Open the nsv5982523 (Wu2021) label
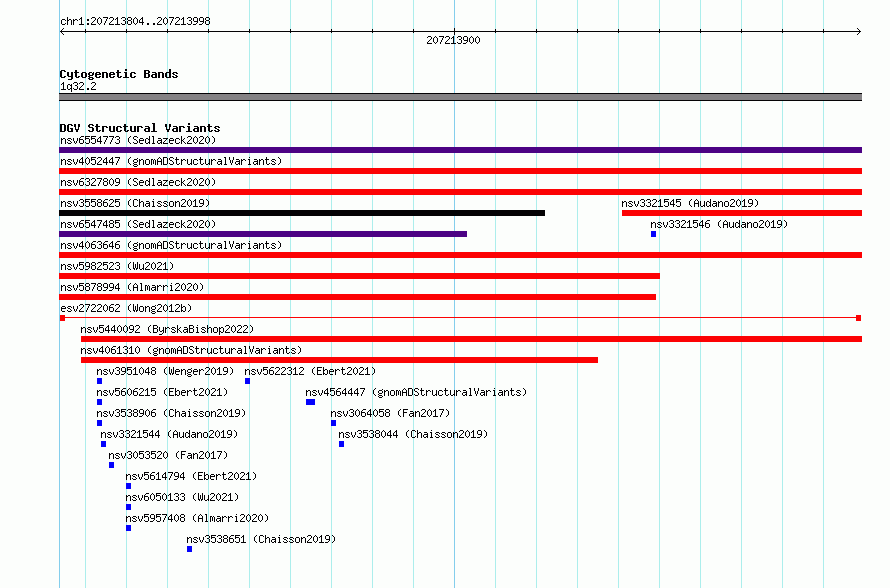Screen dimensions: 890x588 coord(117,266)
